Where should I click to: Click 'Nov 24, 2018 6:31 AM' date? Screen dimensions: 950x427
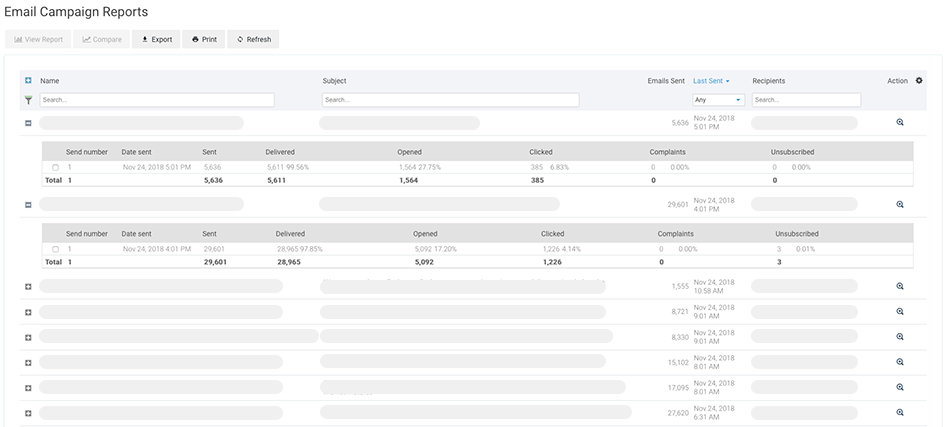click(x=714, y=412)
